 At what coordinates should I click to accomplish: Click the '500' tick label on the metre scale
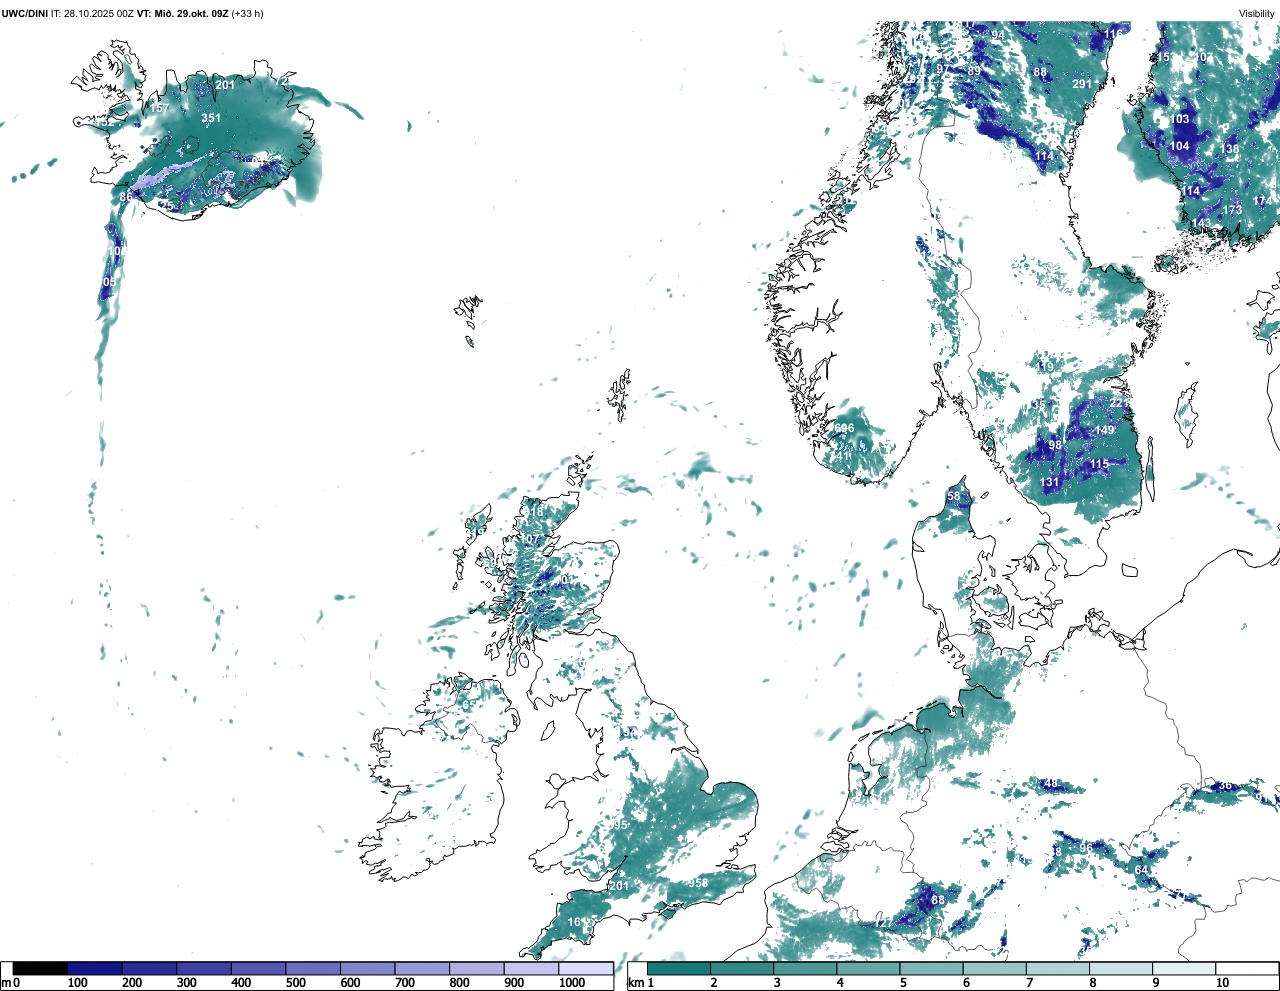[x=295, y=983]
